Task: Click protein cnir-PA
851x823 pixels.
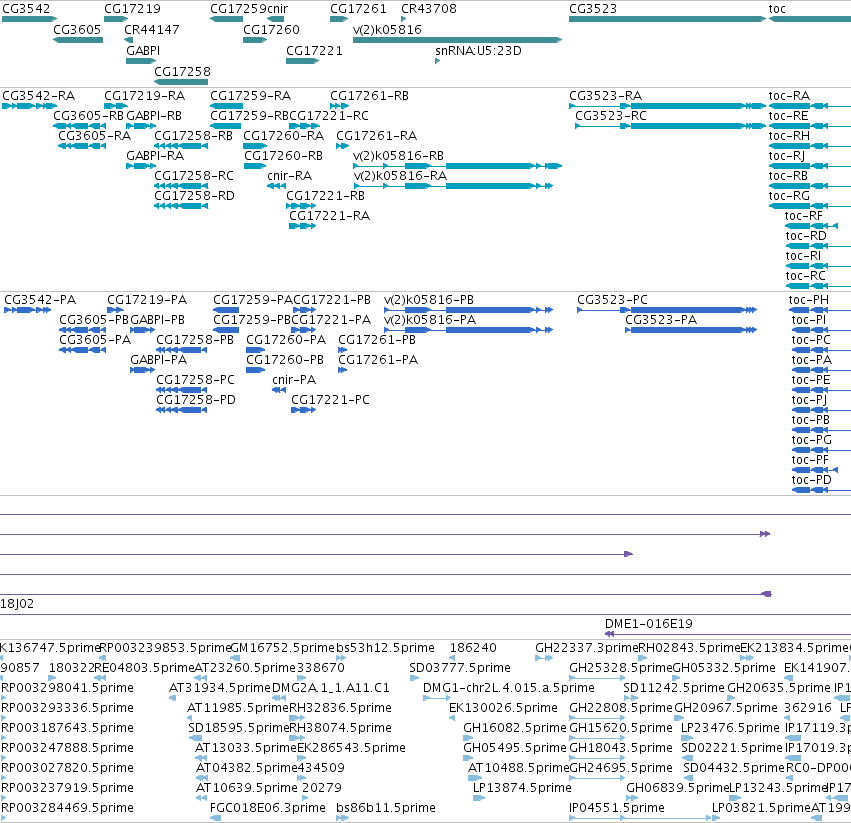Action: [x=294, y=381]
